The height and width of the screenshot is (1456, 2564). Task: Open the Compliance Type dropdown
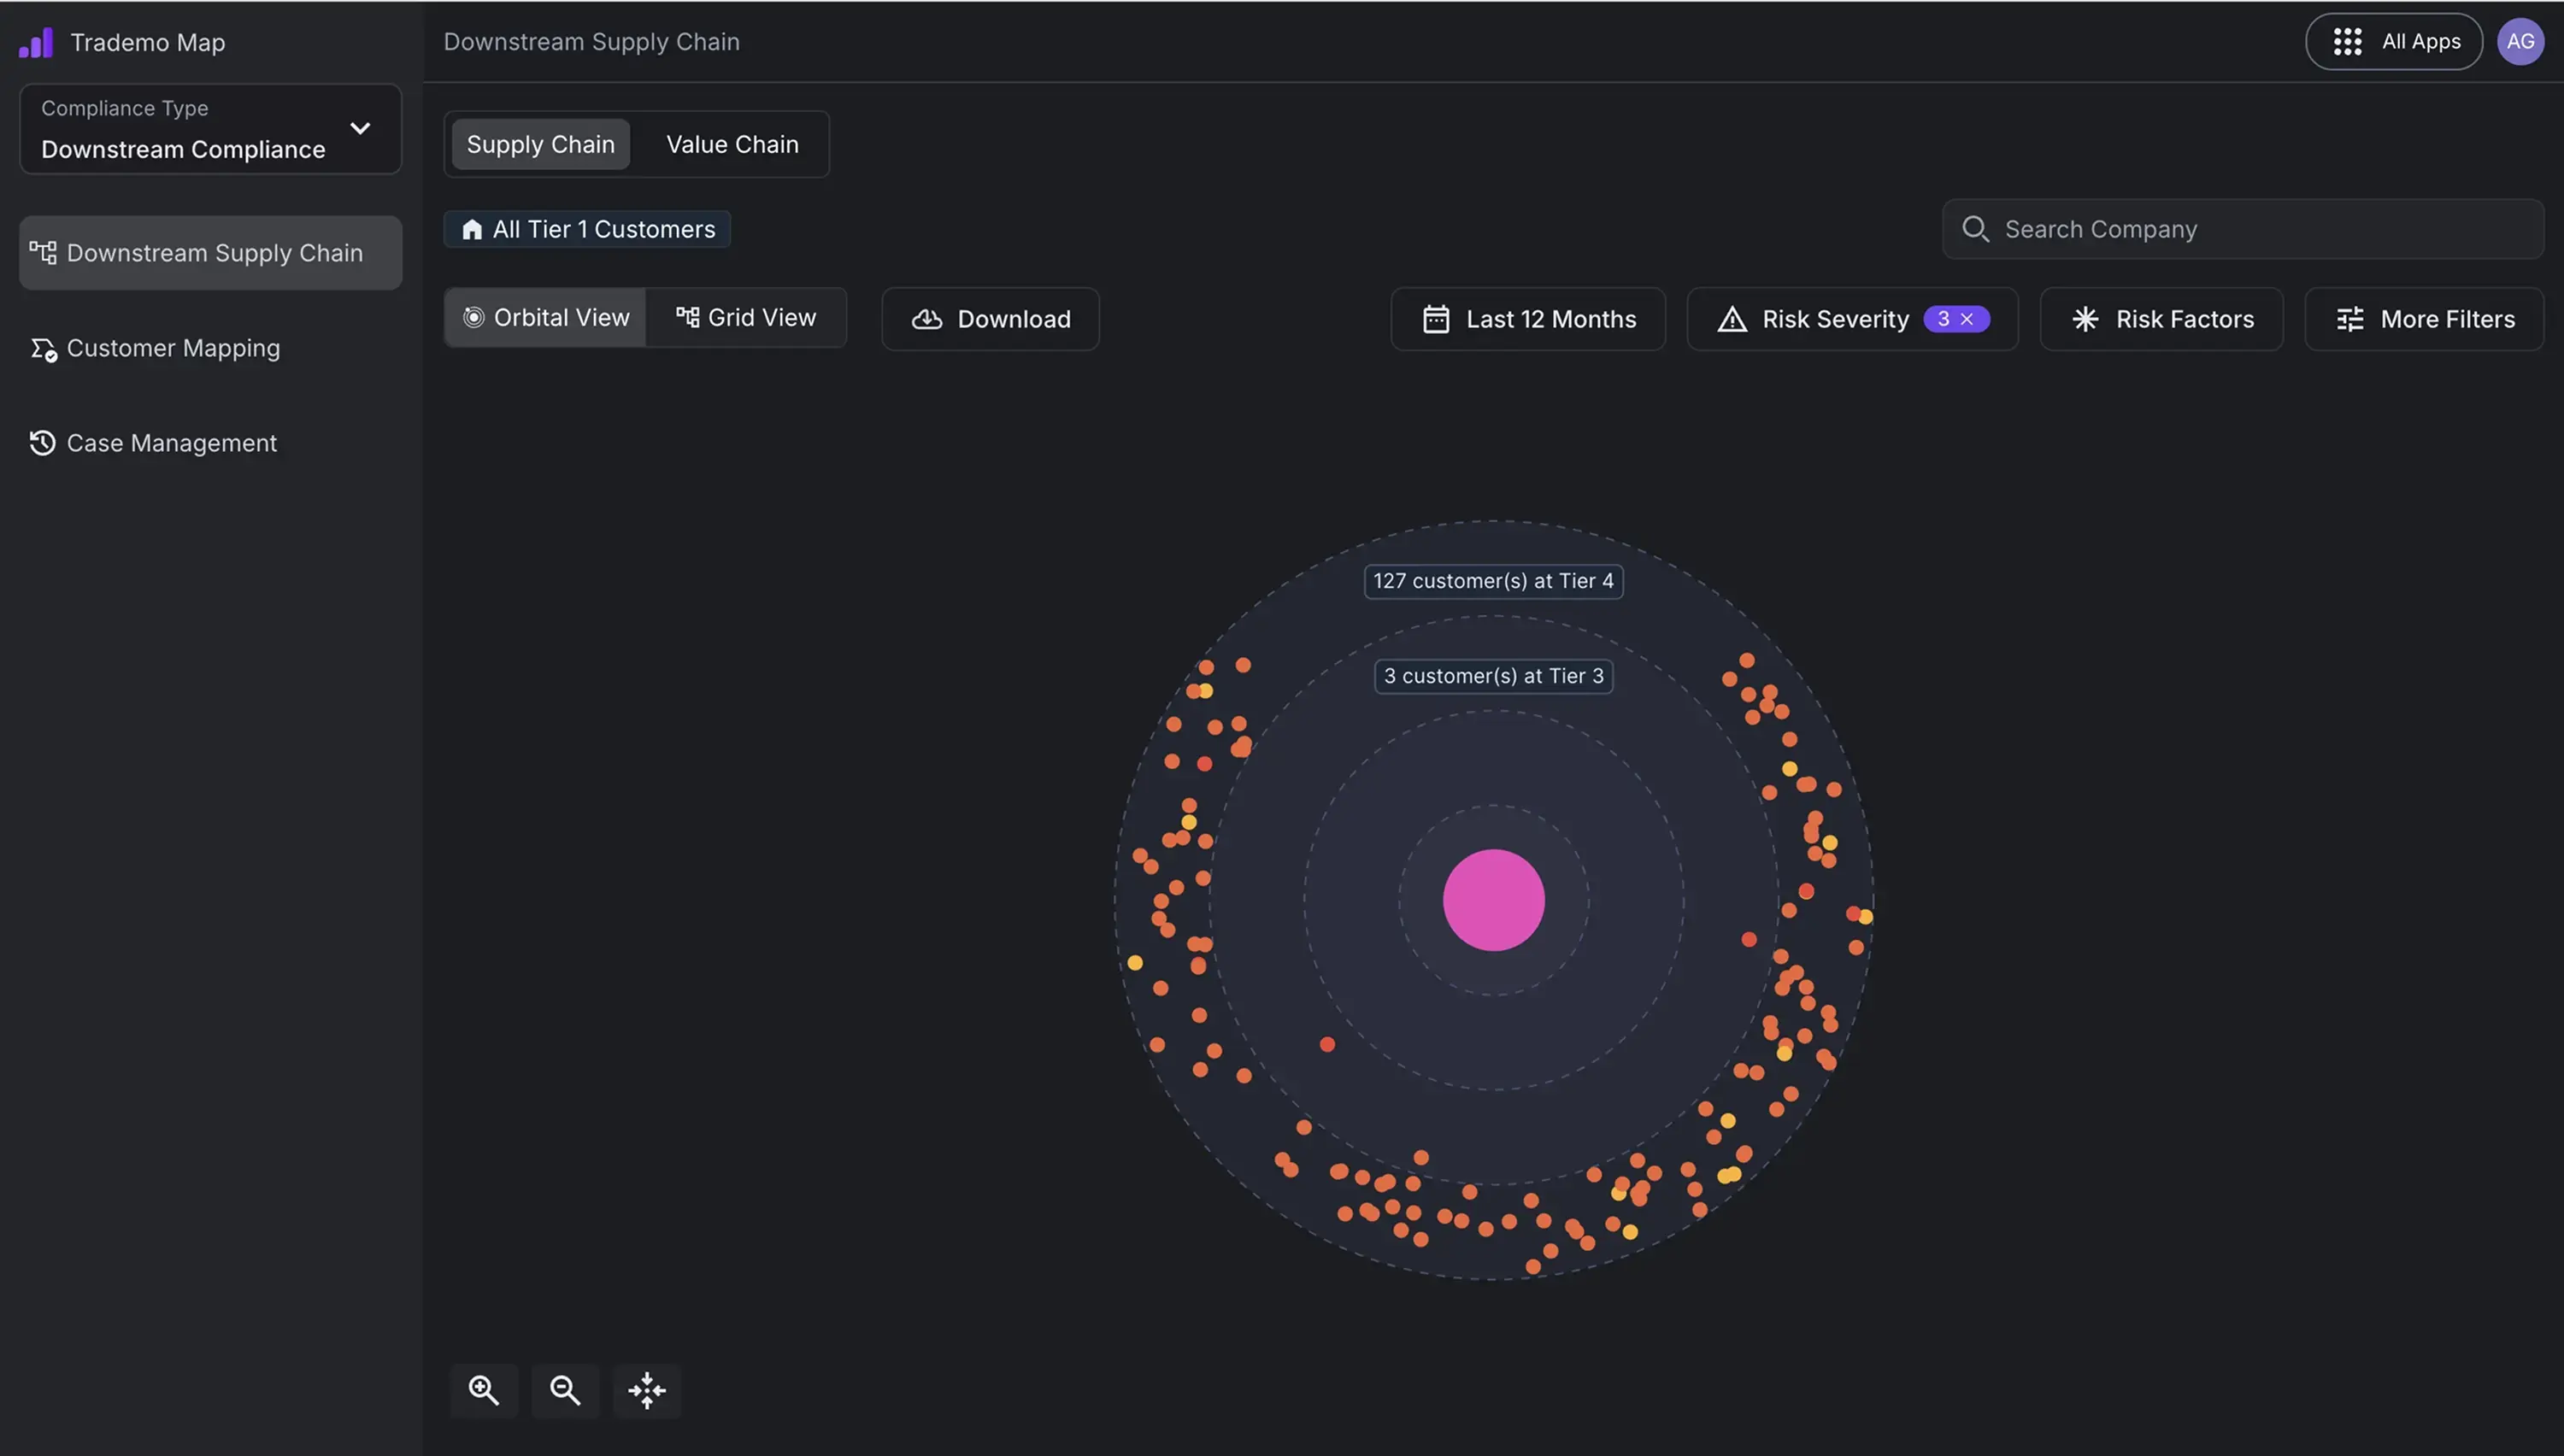(x=210, y=129)
